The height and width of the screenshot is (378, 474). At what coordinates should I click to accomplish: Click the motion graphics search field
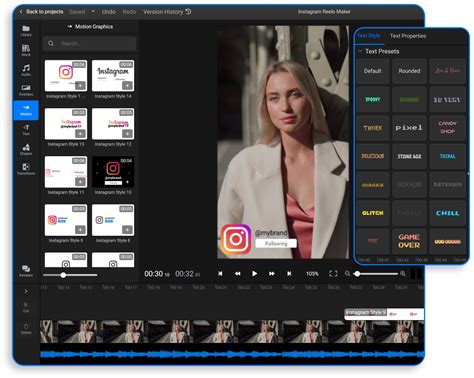point(89,43)
